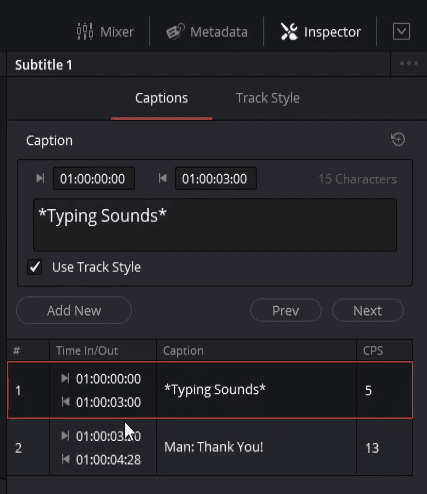This screenshot has height=494, width=427.
Task: Add a new caption with Add New
Action: [74, 310]
